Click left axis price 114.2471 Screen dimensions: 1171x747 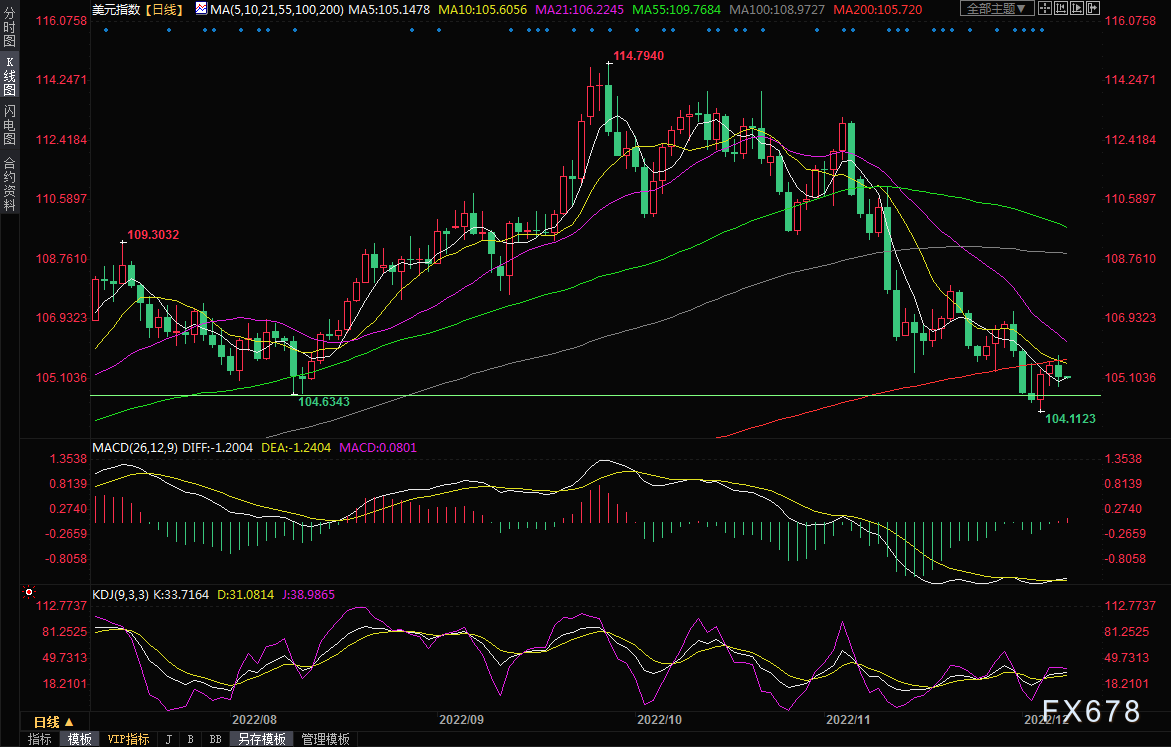(x=61, y=80)
